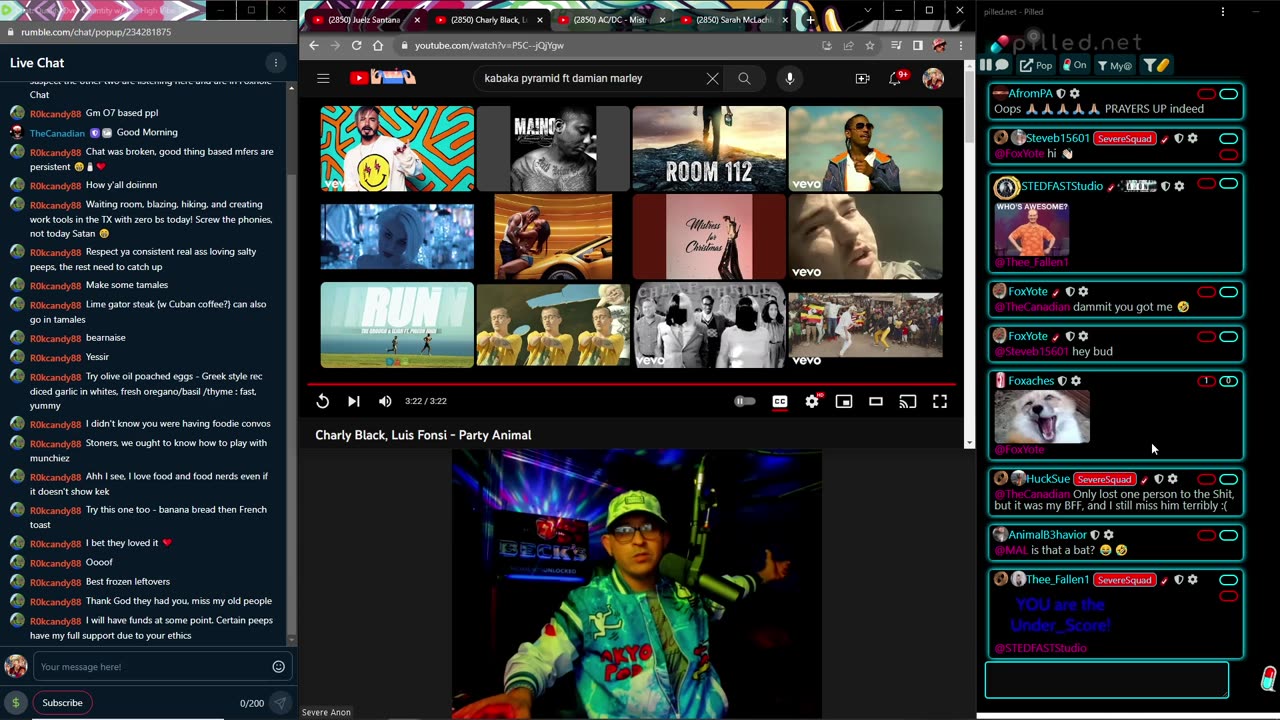Image resolution: width=1280 pixels, height=720 pixels.
Task: Downvote Foxaches message red pill
Action: coord(1206,381)
